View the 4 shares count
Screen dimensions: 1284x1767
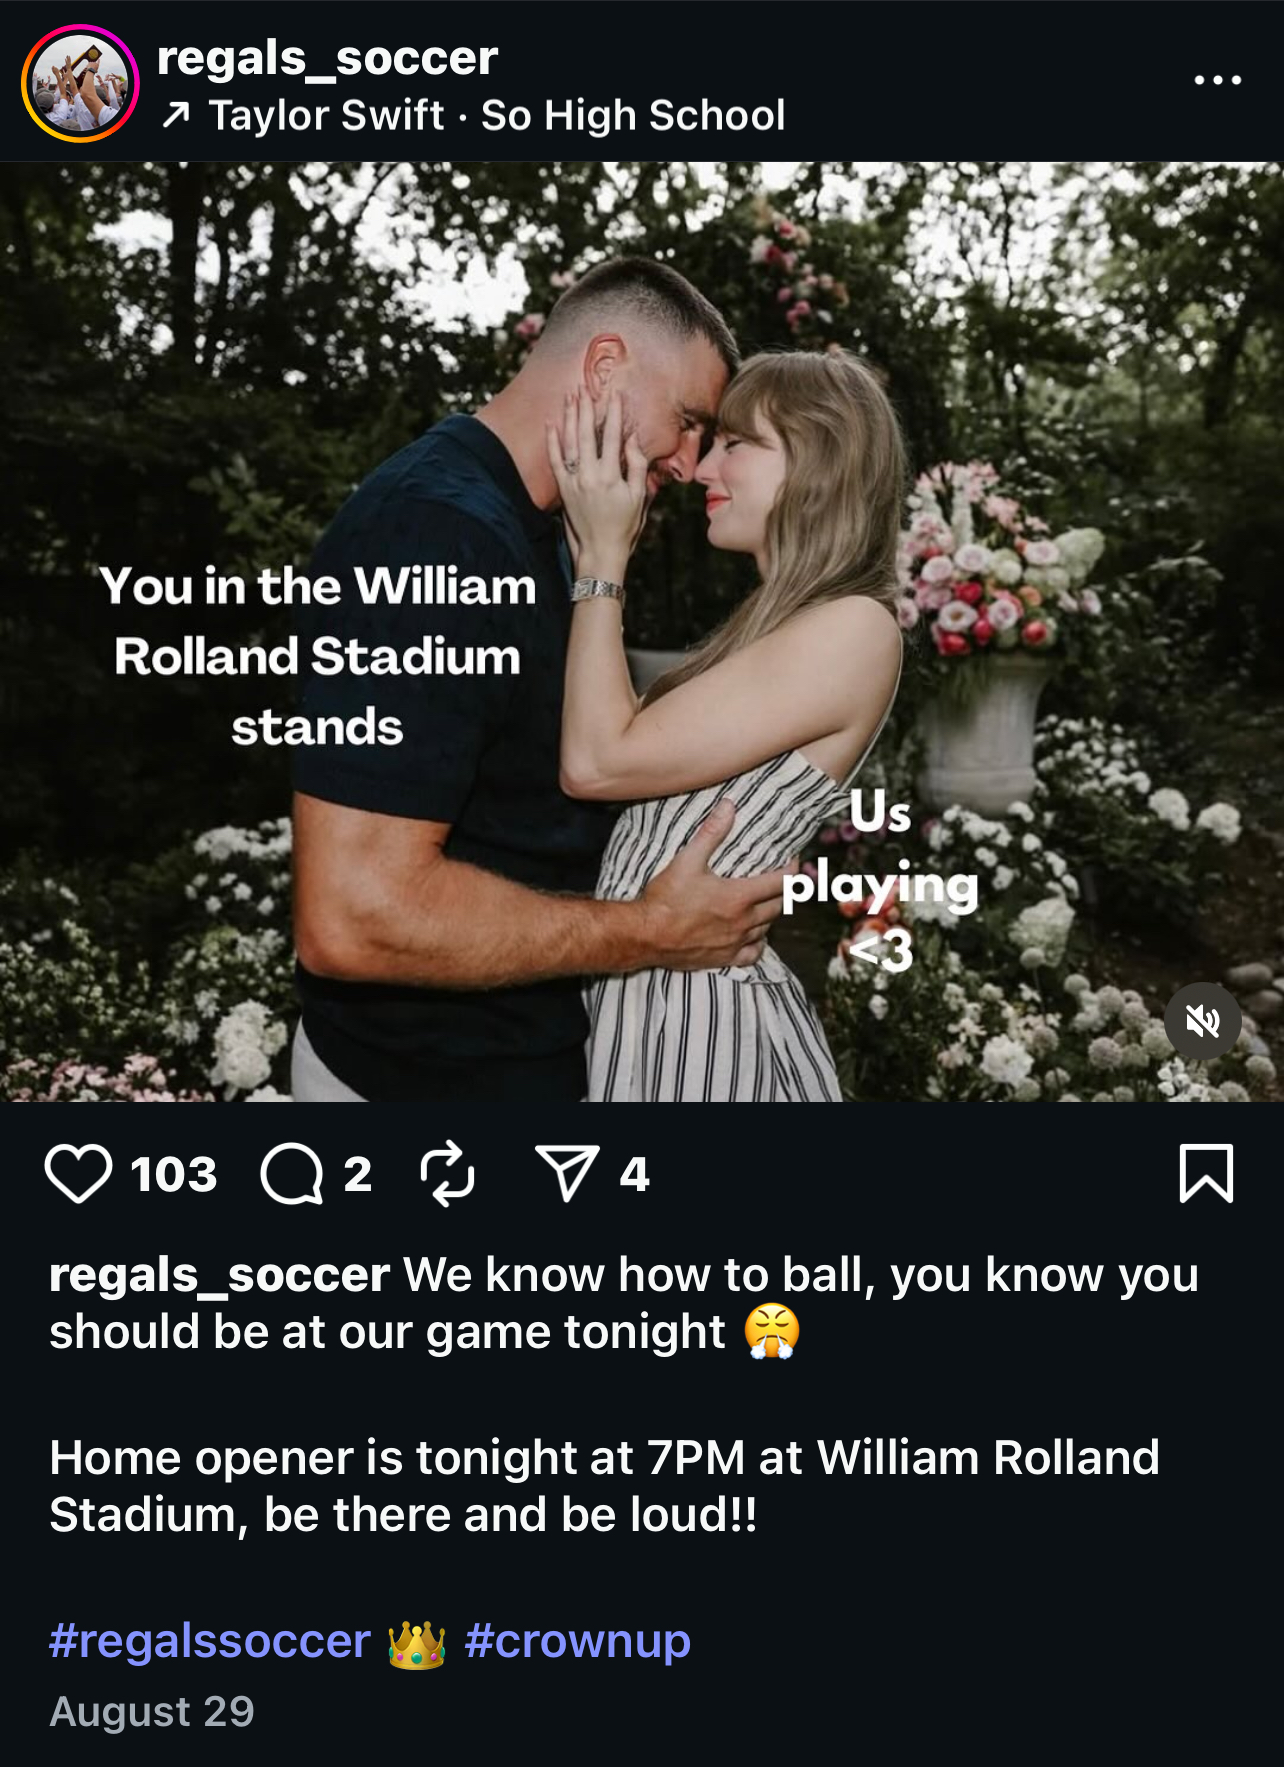[x=634, y=1174]
